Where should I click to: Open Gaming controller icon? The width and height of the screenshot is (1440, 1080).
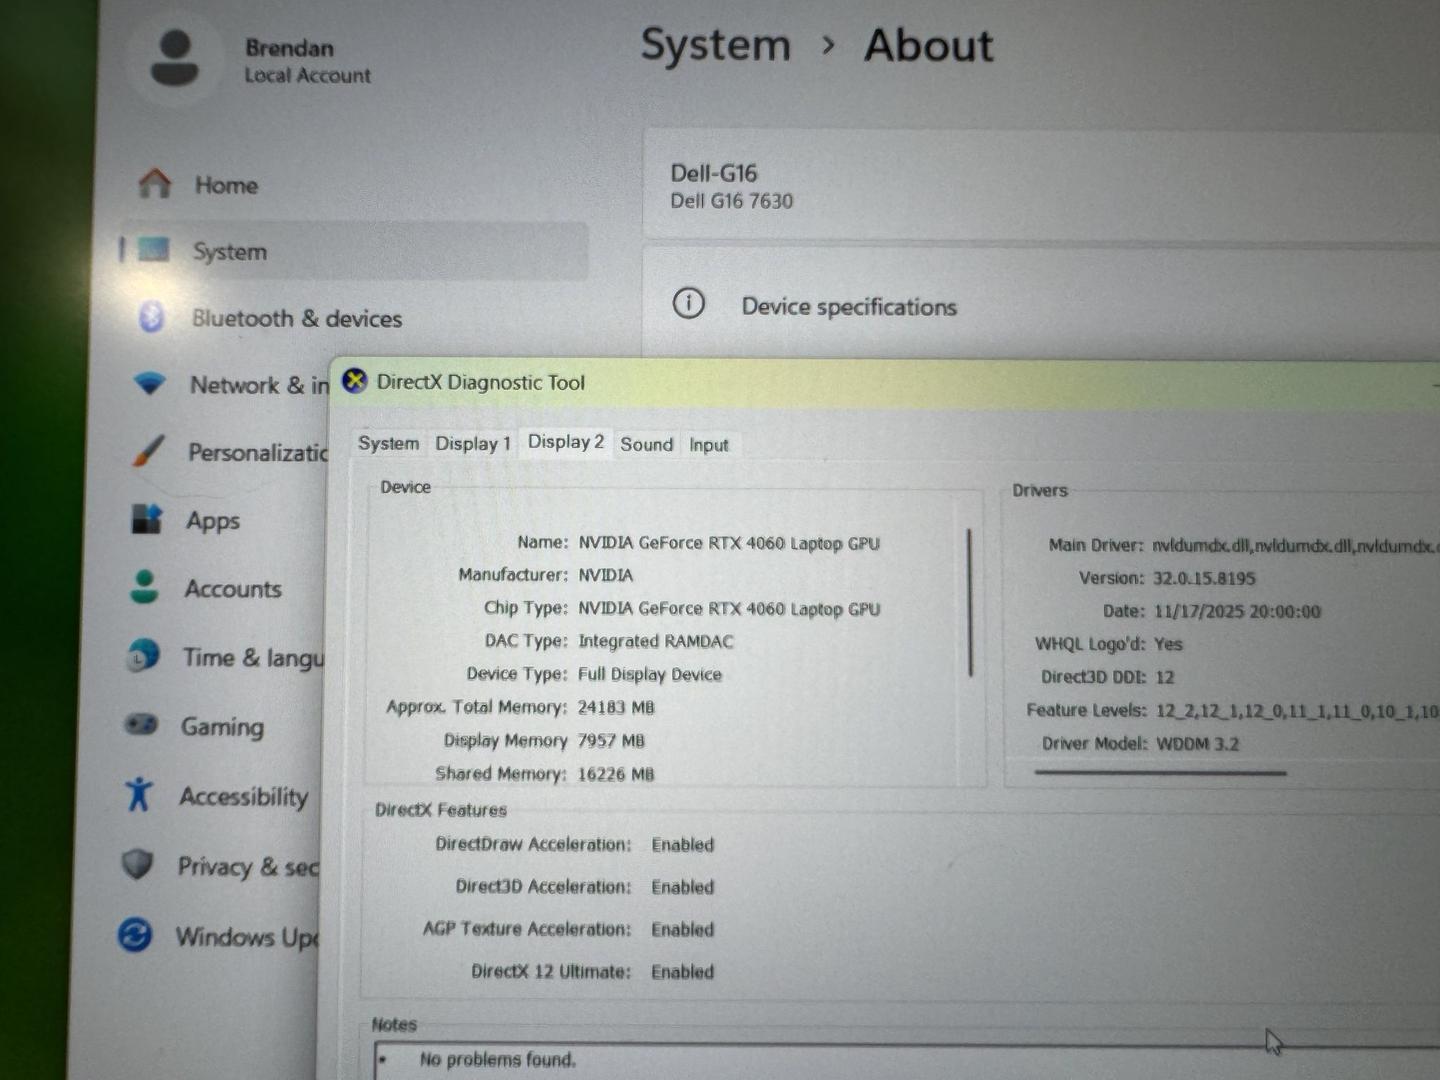coord(141,725)
